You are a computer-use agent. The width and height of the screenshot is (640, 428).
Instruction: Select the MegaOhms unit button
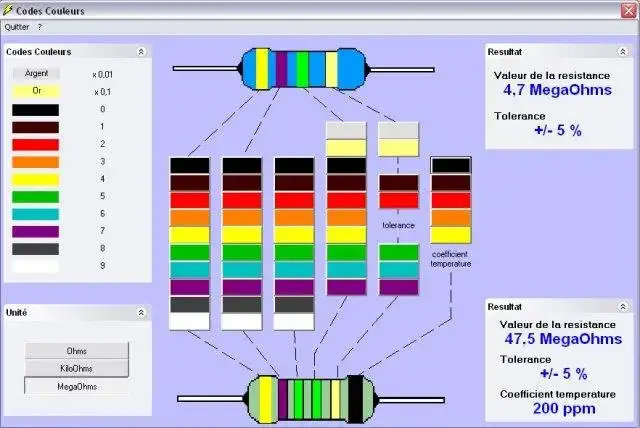[77, 386]
